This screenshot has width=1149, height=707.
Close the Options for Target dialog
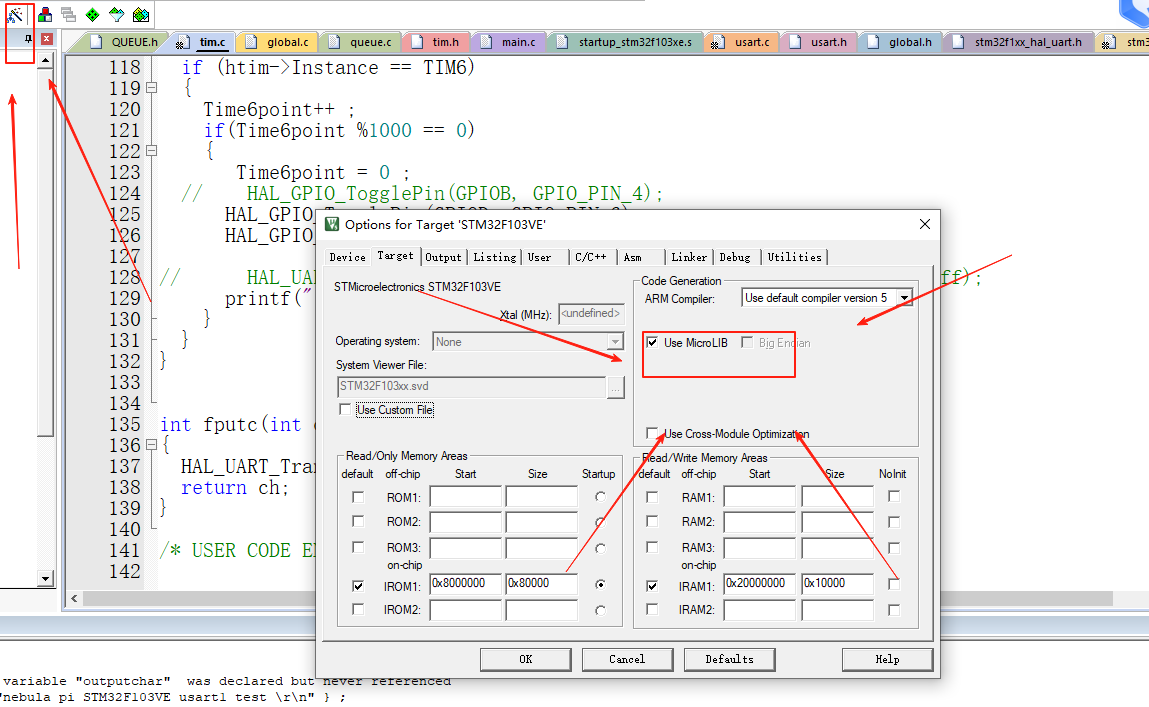[x=925, y=224]
